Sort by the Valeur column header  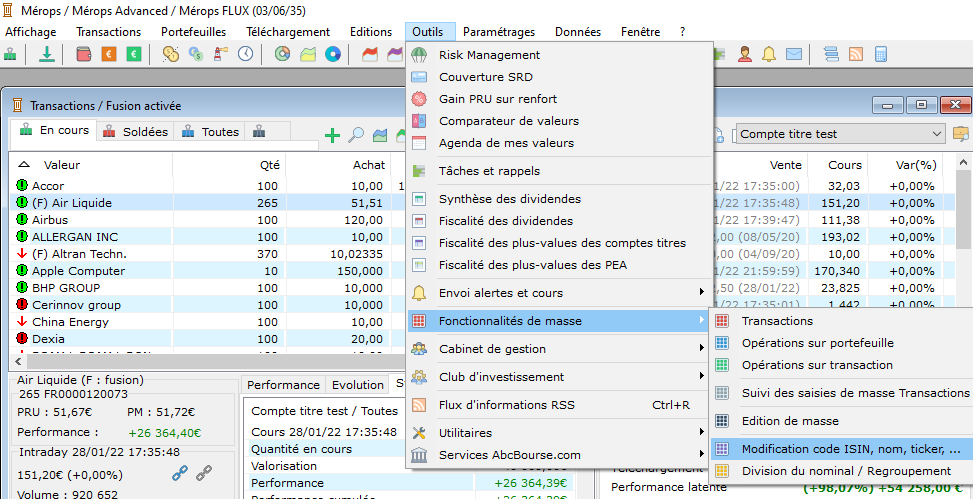[x=91, y=165]
